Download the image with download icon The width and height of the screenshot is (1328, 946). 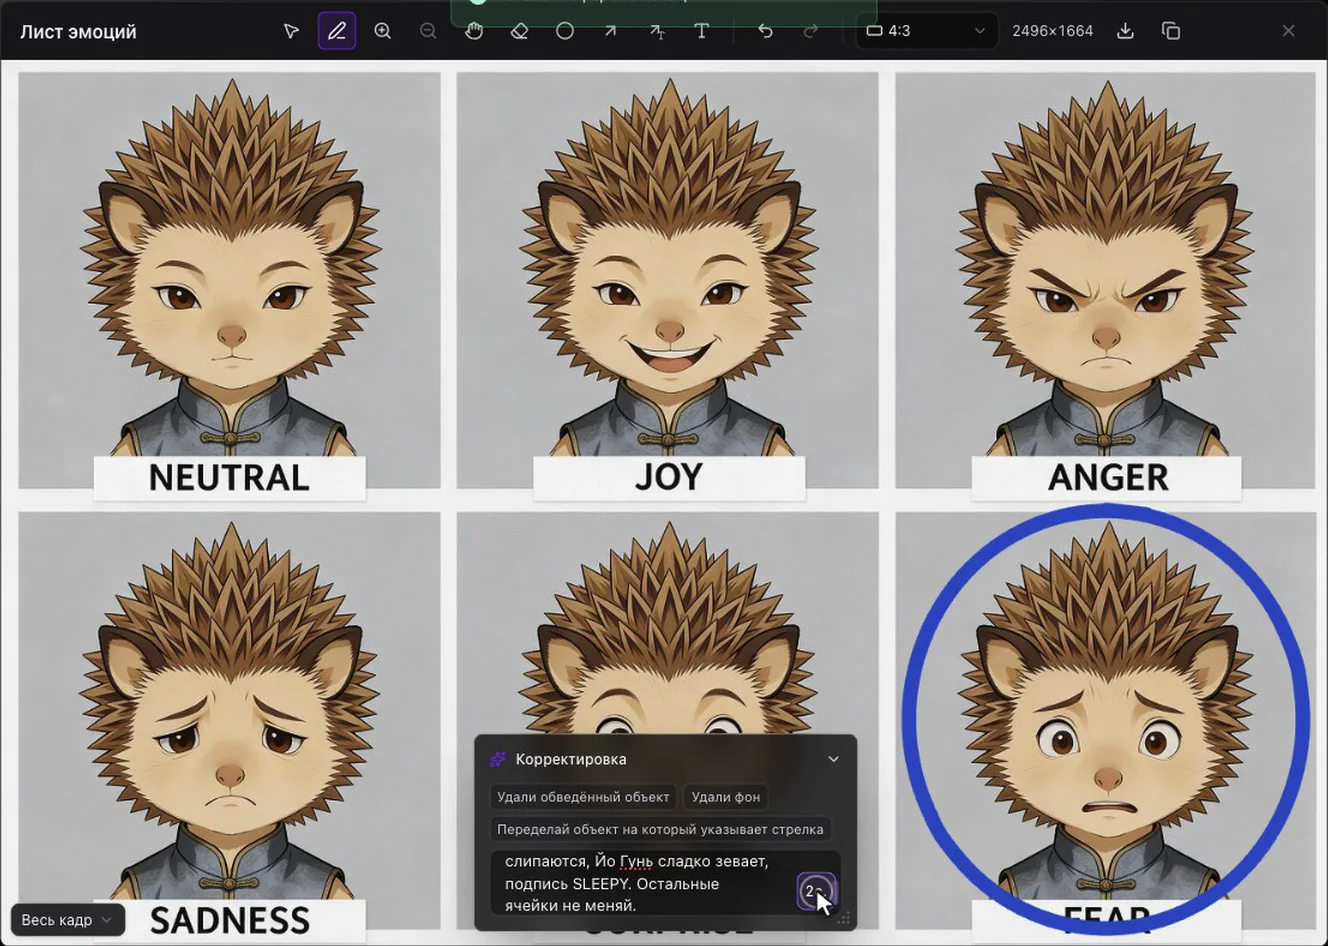(x=1125, y=31)
